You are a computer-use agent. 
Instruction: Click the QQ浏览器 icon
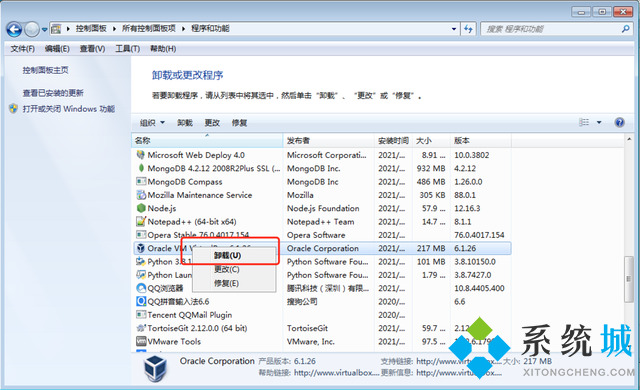[141, 288]
